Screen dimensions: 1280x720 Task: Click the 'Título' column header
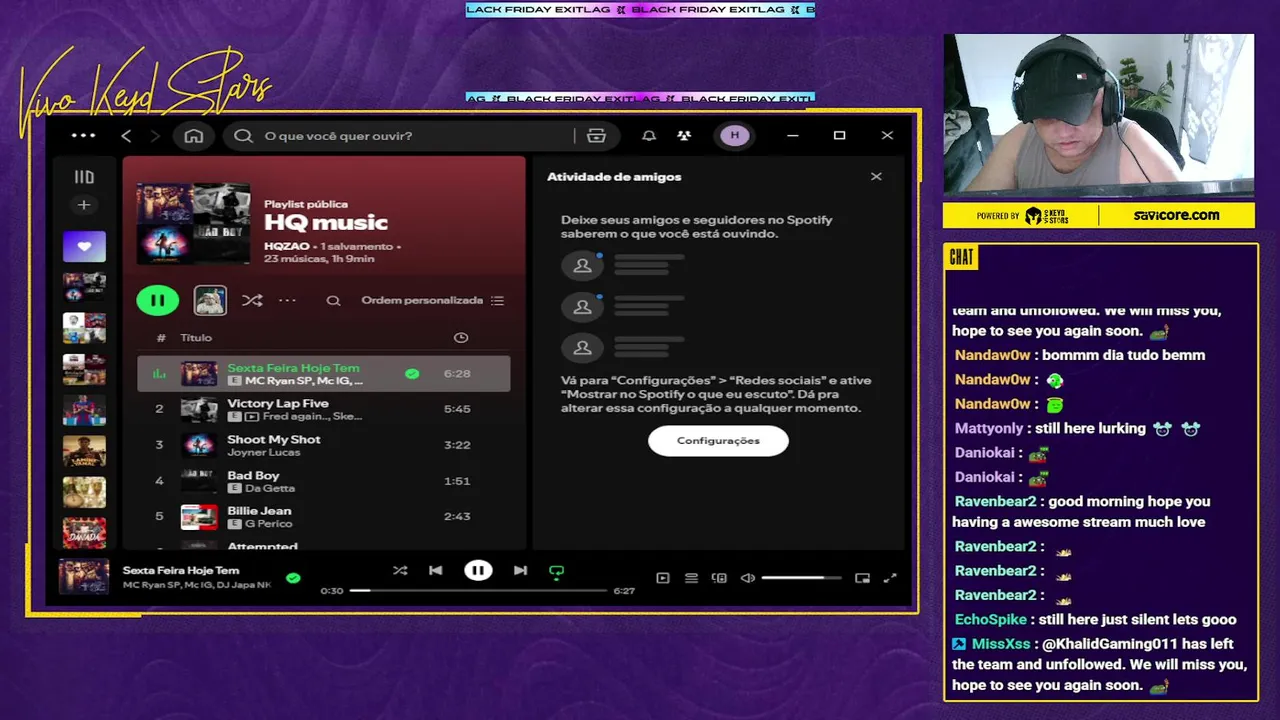pyautogui.click(x=196, y=338)
